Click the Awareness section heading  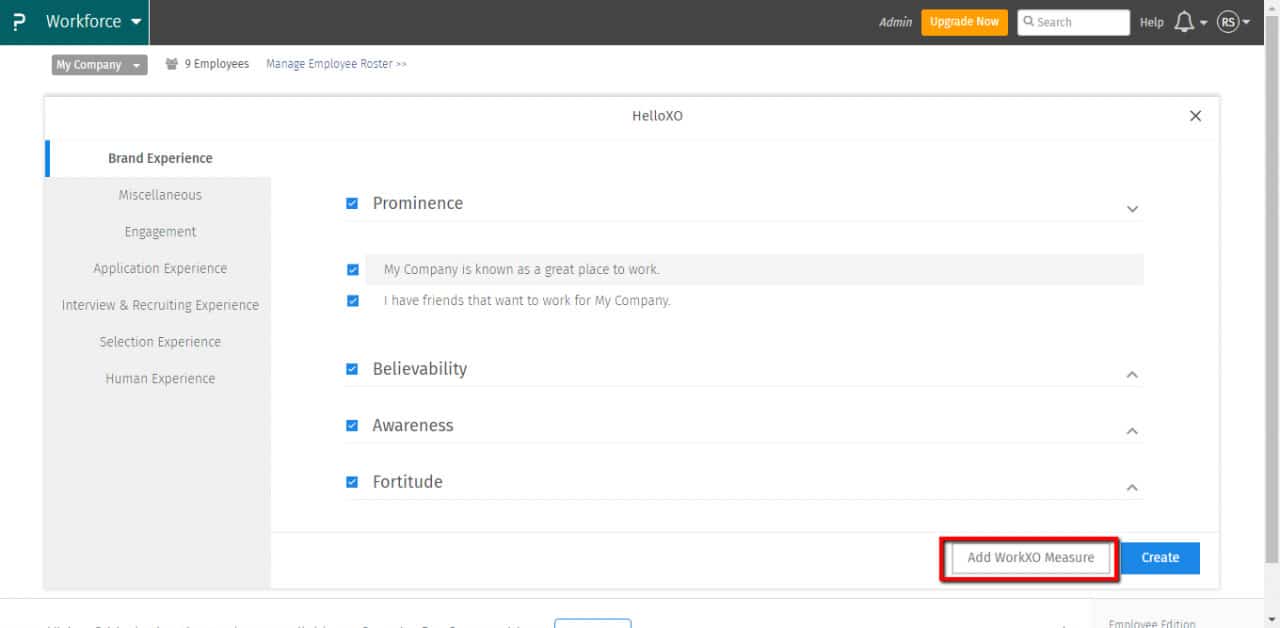(x=413, y=425)
